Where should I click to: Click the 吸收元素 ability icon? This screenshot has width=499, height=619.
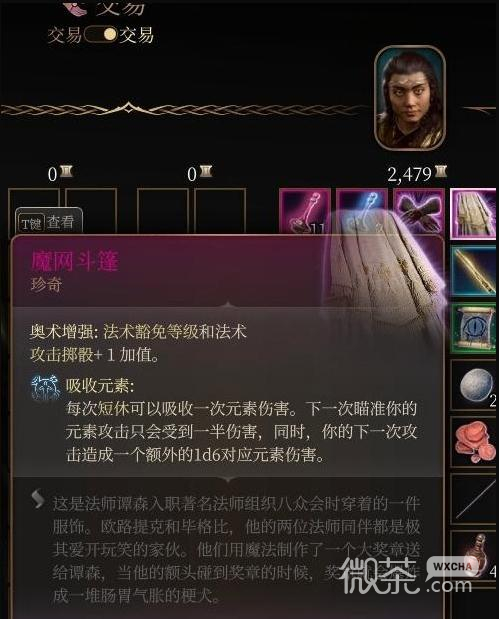tap(45, 388)
